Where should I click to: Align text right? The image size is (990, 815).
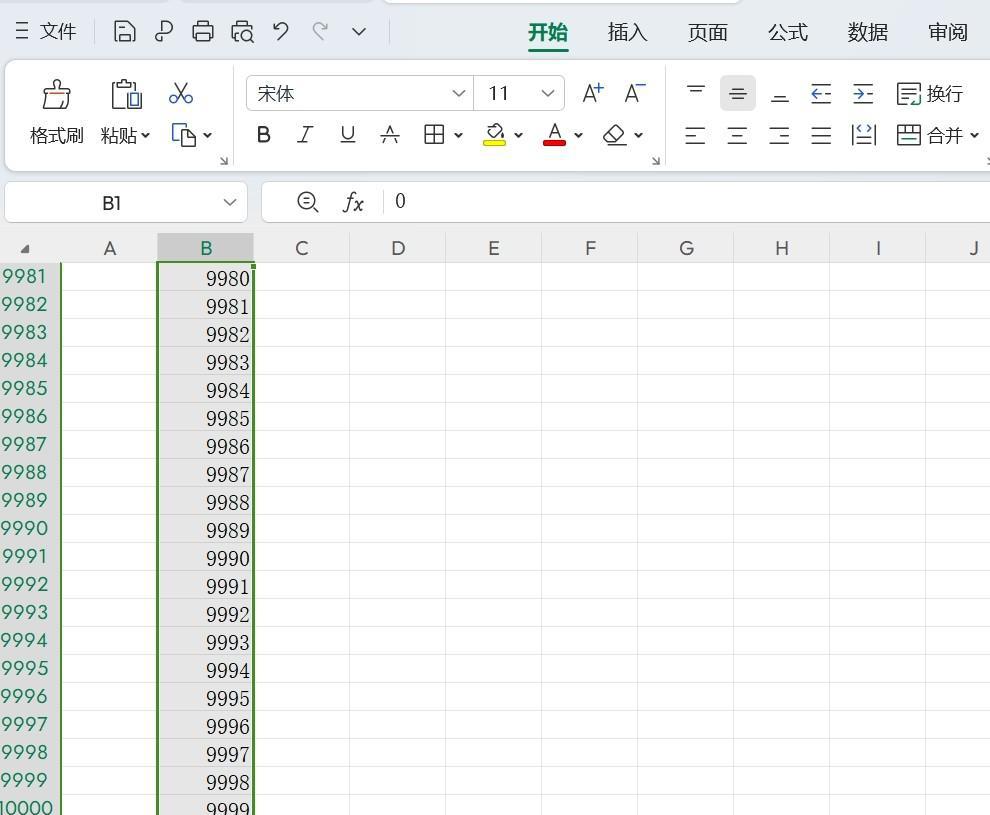coord(779,135)
